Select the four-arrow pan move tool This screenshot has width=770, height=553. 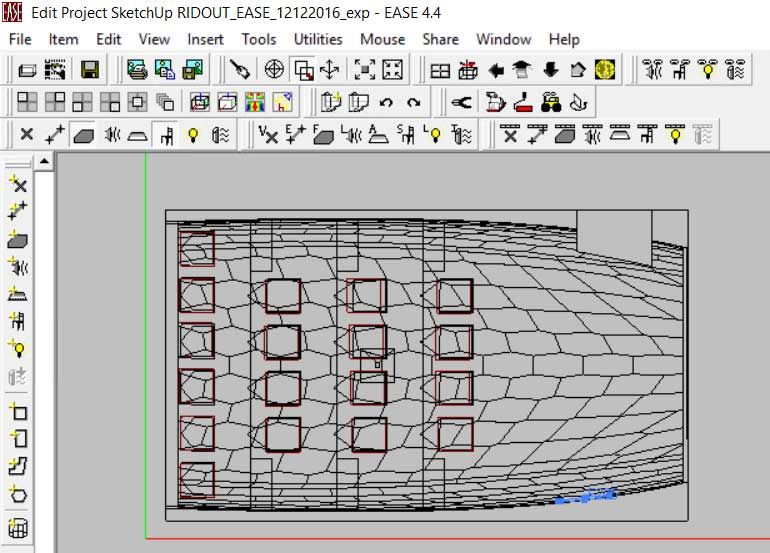tap(330, 70)
